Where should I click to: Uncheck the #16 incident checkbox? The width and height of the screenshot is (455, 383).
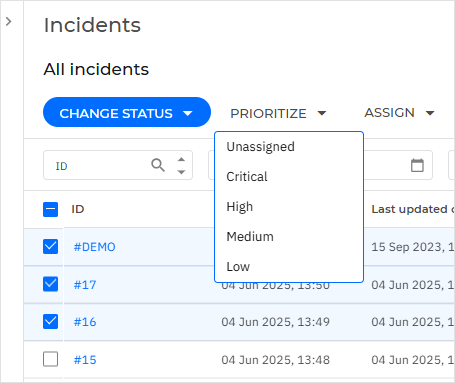(x=50, y=322)
